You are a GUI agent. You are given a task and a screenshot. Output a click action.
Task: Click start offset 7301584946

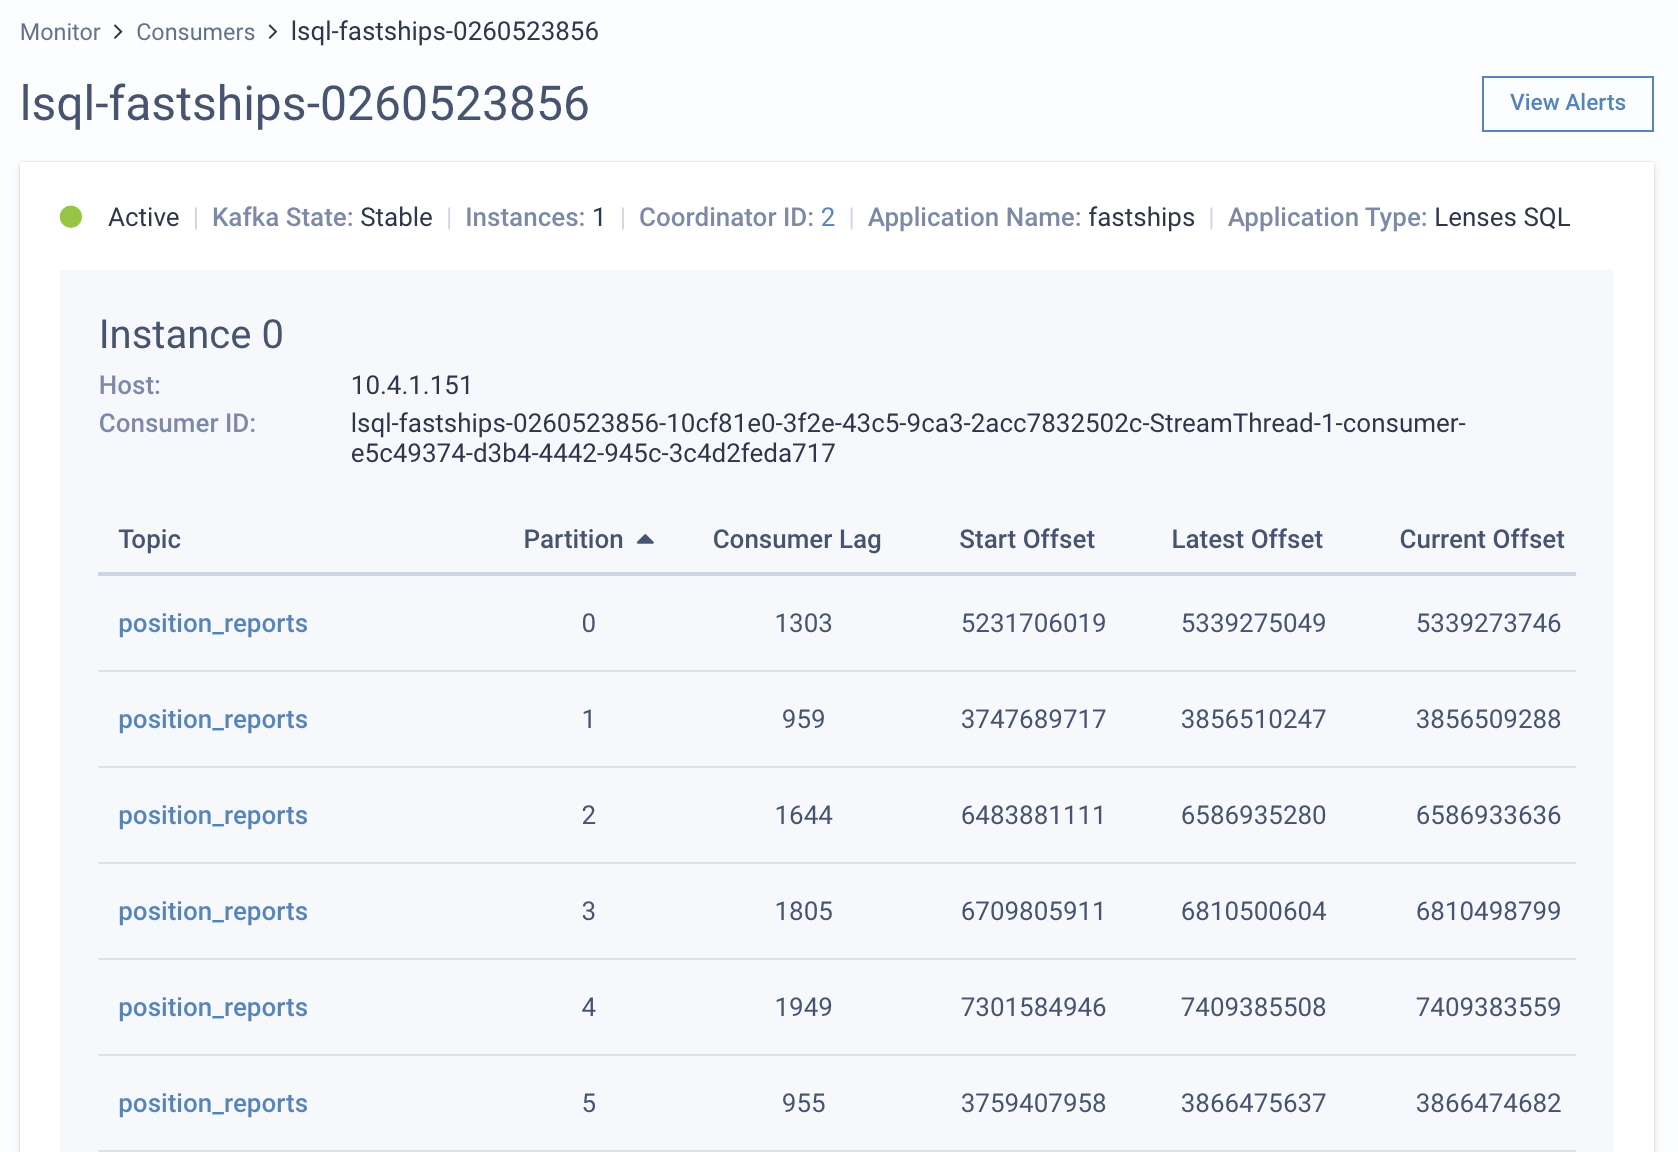1033,1007
